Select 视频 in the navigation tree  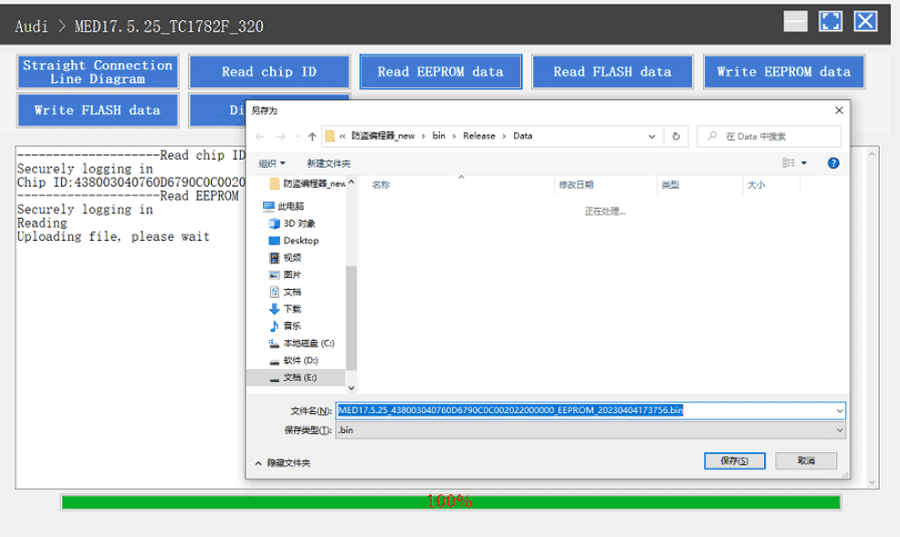pyautogui.click(x=285, y=258)
